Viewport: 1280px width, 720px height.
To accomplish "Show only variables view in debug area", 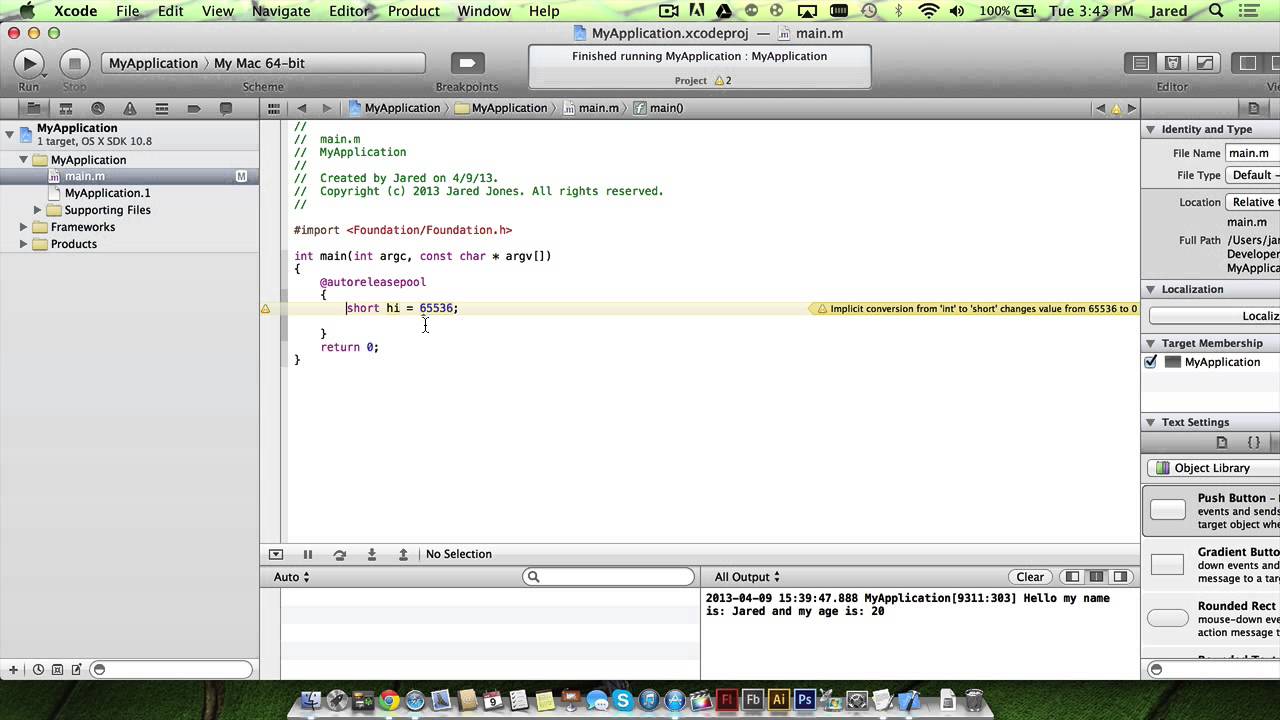I will pos(1072,577).
